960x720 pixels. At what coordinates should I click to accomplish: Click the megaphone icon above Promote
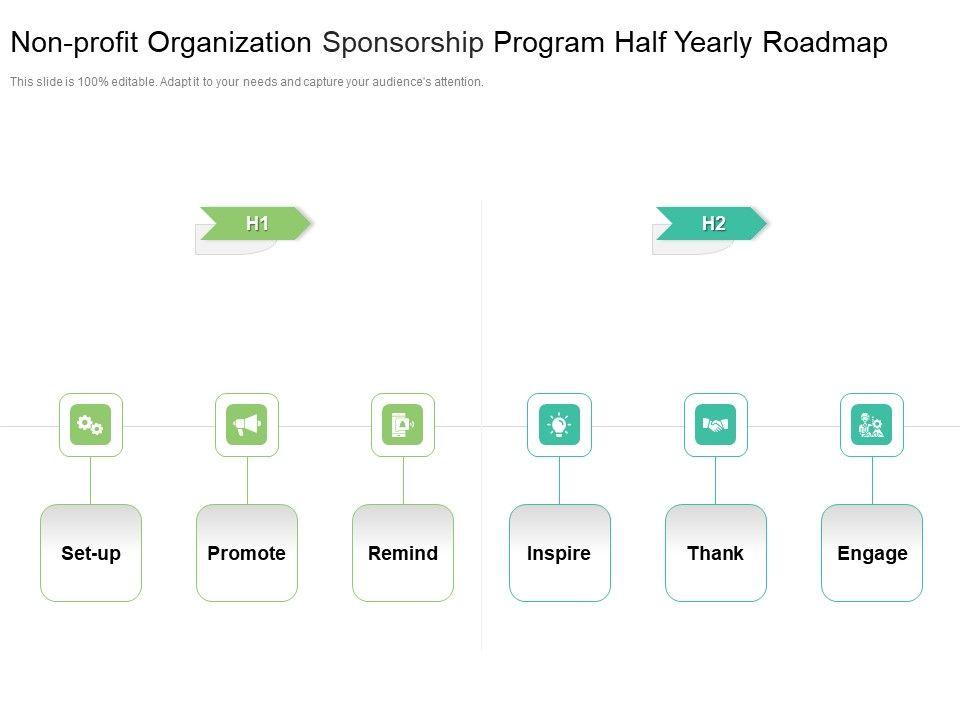pyautogui.click(x=247, y=425)
